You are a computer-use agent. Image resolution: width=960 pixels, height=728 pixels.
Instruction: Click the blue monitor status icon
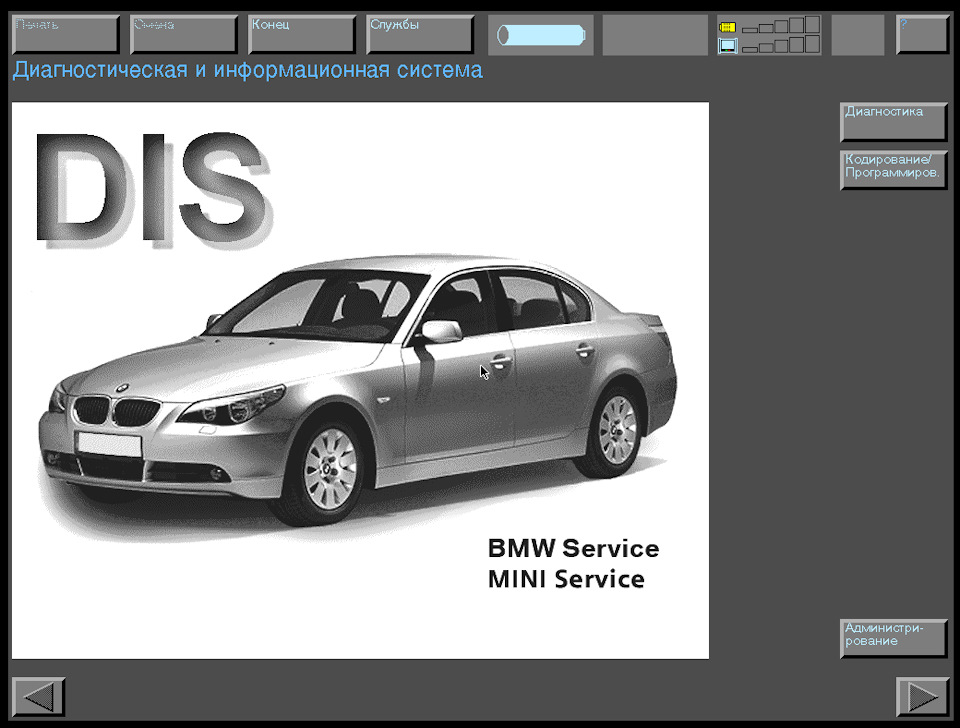point(727,45)
